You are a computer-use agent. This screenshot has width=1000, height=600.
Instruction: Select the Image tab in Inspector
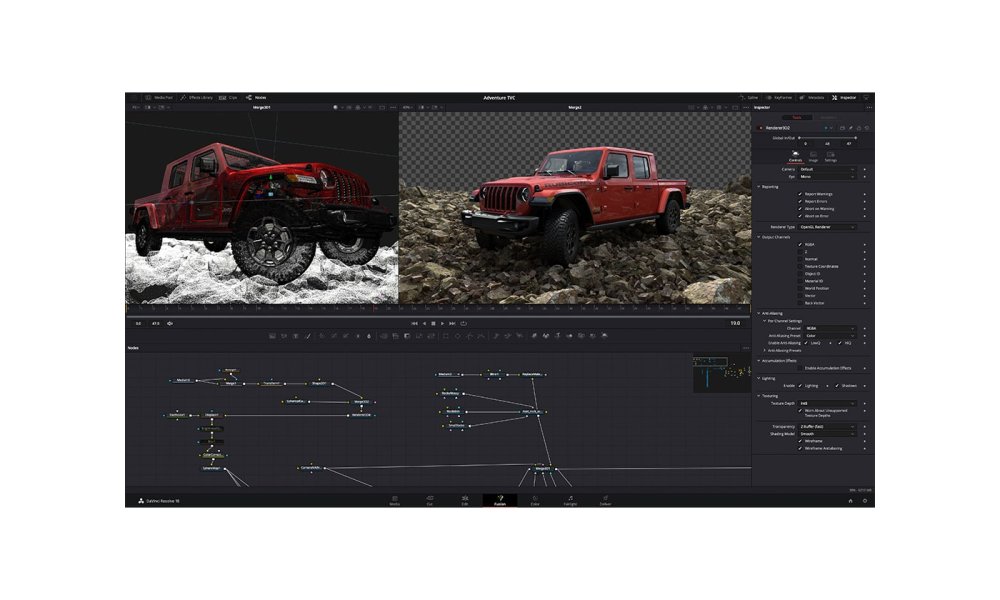tap(813, 157)
